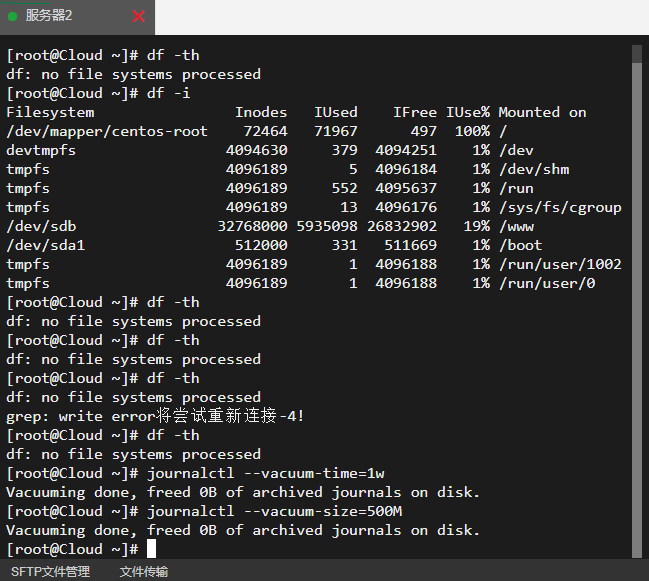Image resolution: width=649 pixels, height=581 pixels.
Task: Select the 服务器2 session tab
Action: point(77,17)
